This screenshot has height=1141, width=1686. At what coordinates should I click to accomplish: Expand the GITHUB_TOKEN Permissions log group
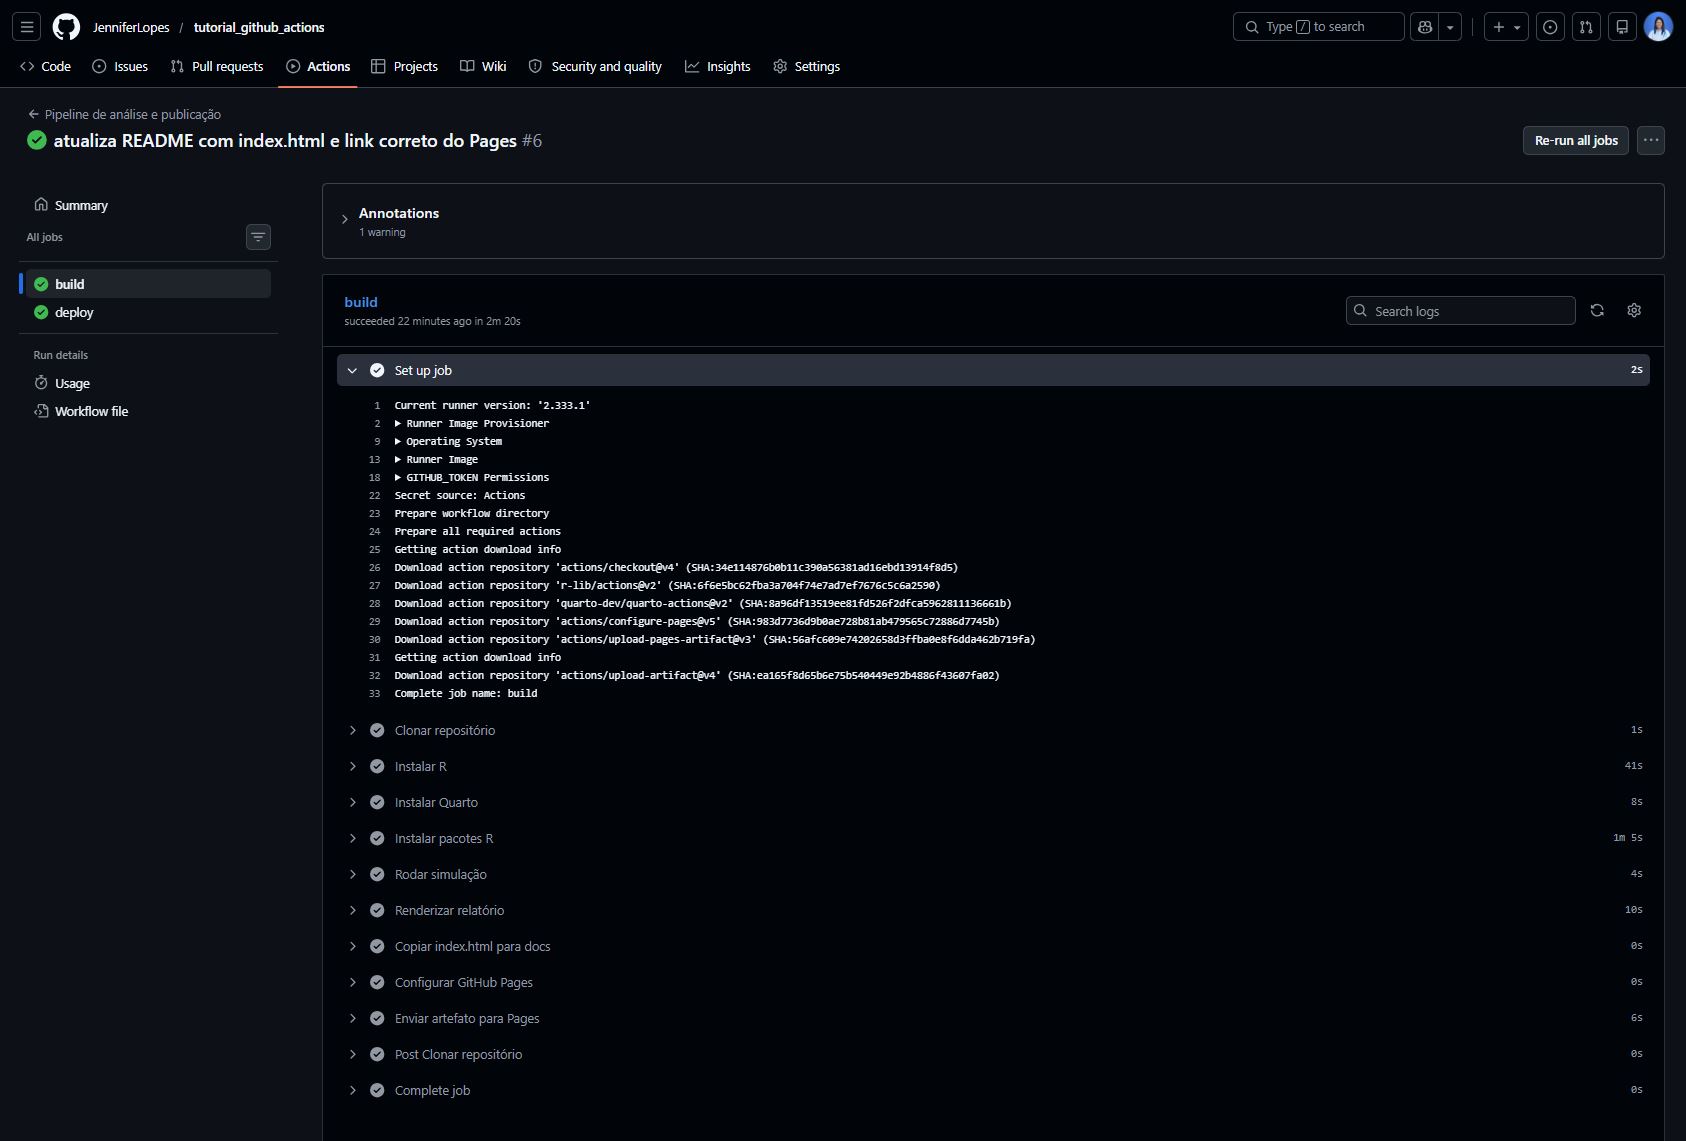click(x=471, y=477)
